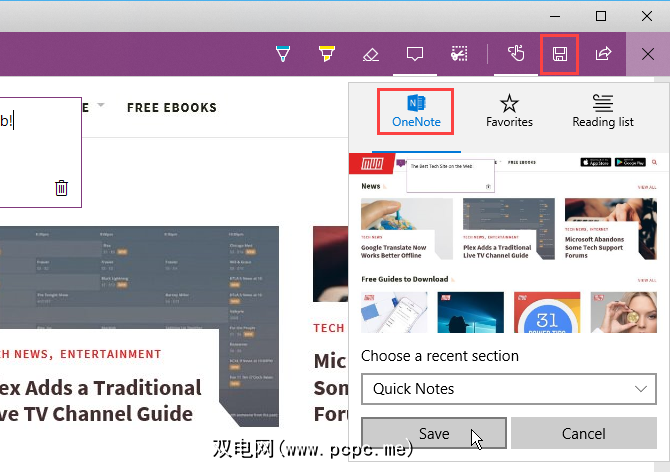
Task: Click the Free Guides to Download heading
Action: 405,279
